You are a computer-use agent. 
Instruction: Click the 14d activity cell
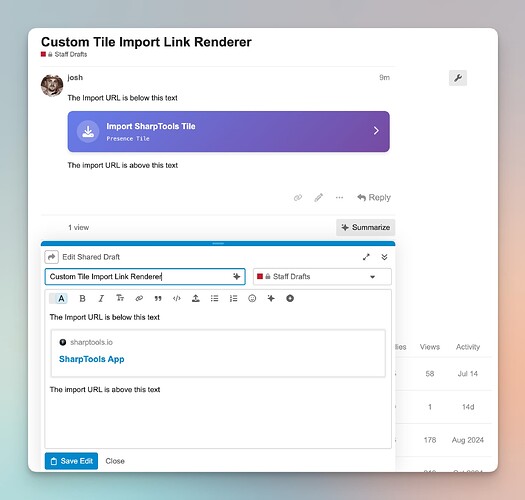pyautogui.click(x=468, y=407)
